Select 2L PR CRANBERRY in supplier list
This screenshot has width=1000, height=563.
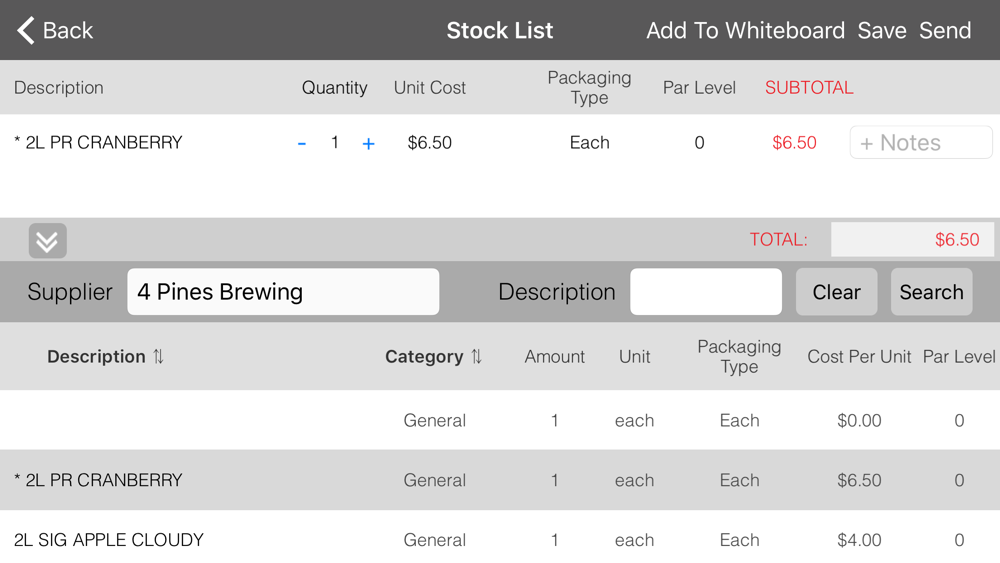coord(500,480)
